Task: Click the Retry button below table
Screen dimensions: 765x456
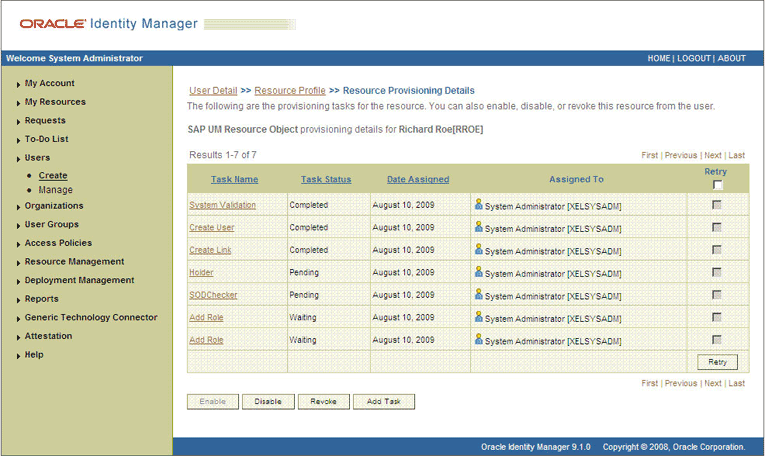Action: (x=717, y=362)
